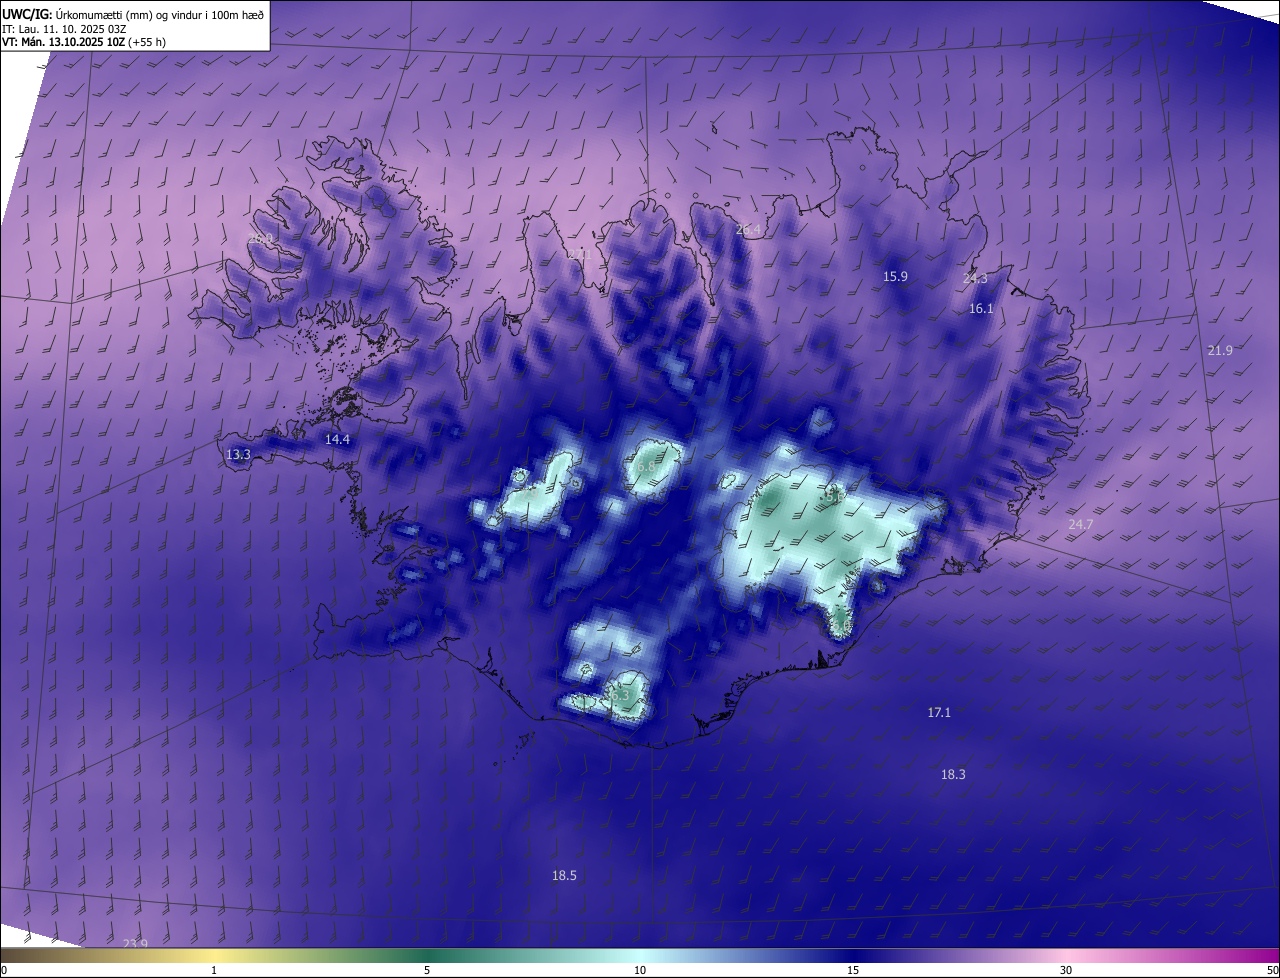Click the 18.3 value over the southern sea

pos(953,775)
